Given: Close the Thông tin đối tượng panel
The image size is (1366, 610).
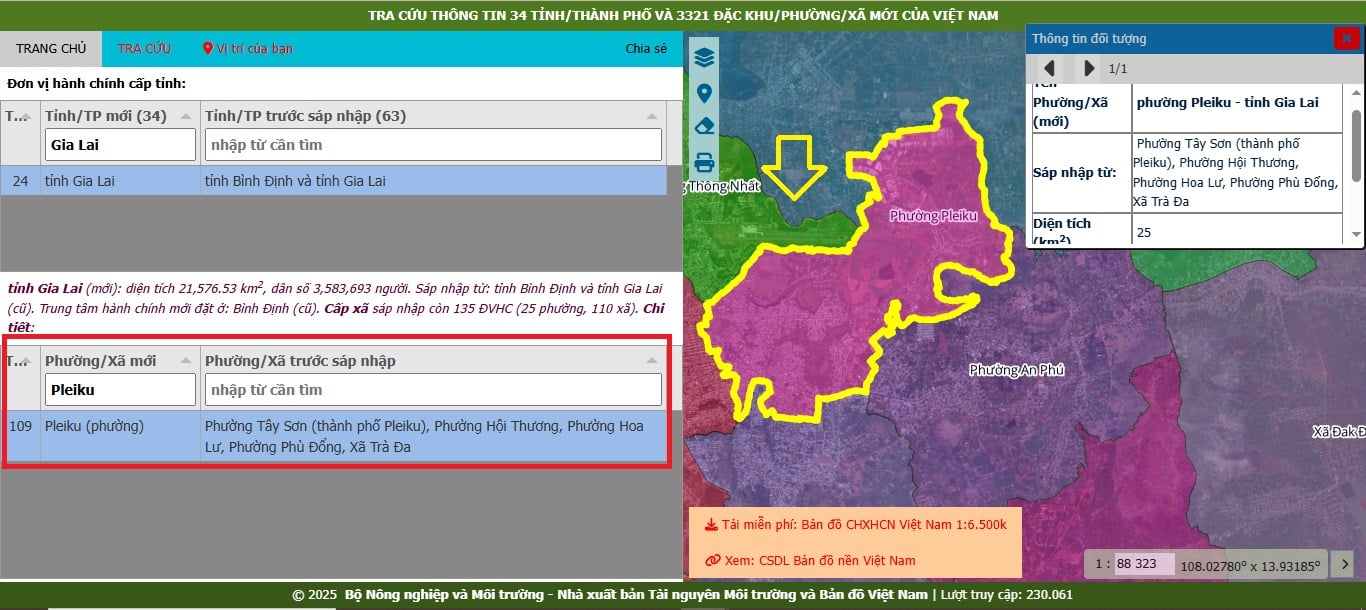Looking at the screenshot, I should point(1345,39).
